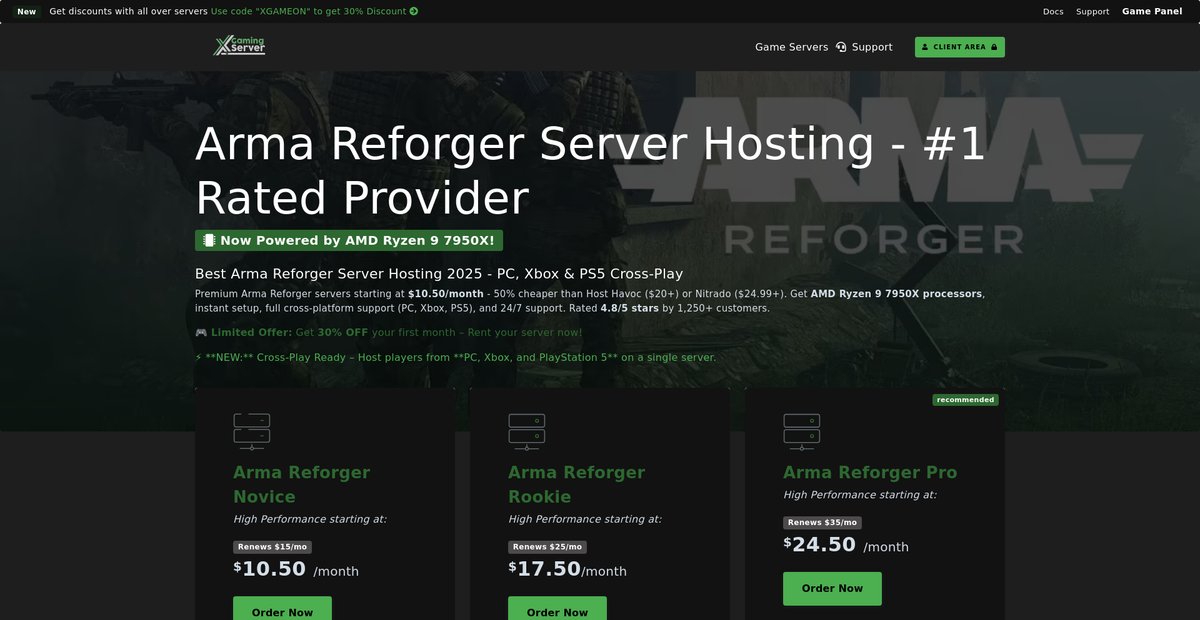The width and height of the screenshot is (1200, 620).
Task: Click the Arma Reforger Novice title
Action: pyautogui.click(x=302, y=484)
